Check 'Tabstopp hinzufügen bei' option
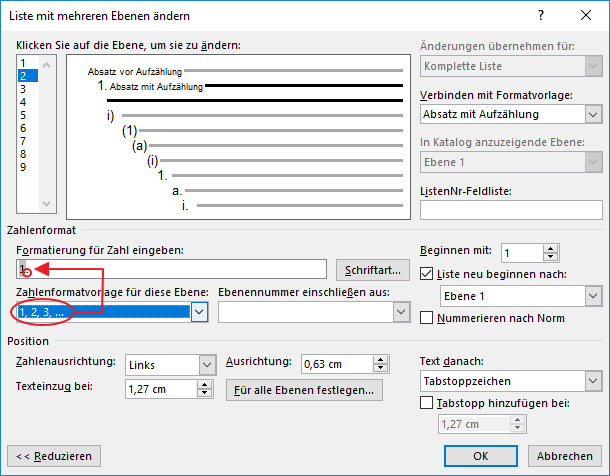The image size is (610, 476). 428,403
